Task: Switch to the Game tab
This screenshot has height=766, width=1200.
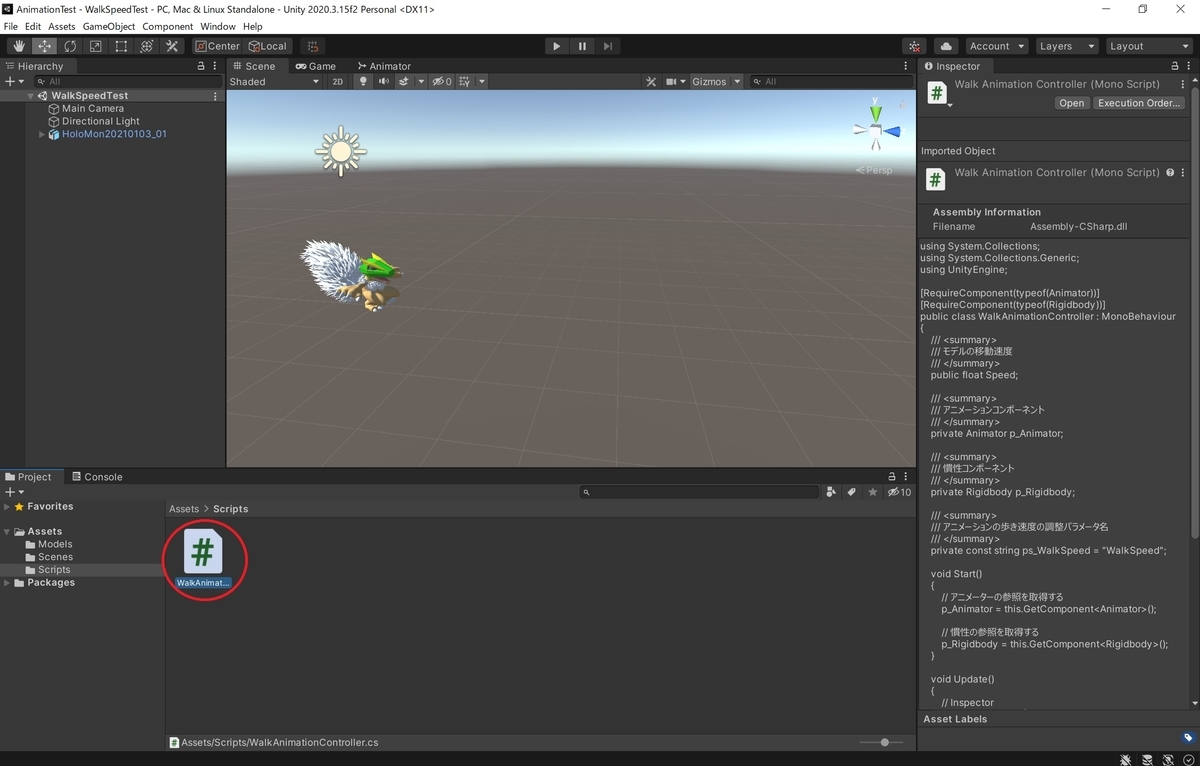Action: [x=315, y=66]
